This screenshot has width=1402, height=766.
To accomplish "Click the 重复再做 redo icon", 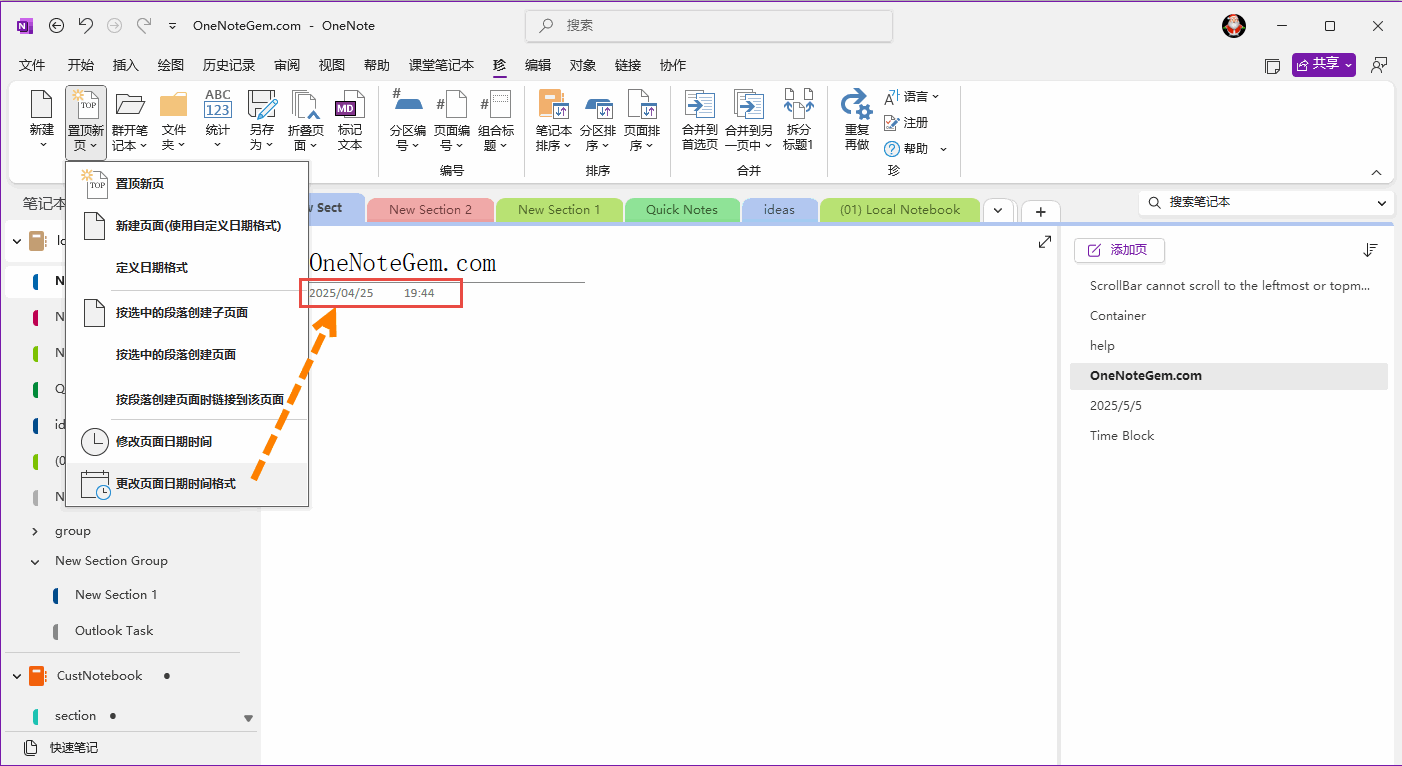I will [x=857, y=104].
